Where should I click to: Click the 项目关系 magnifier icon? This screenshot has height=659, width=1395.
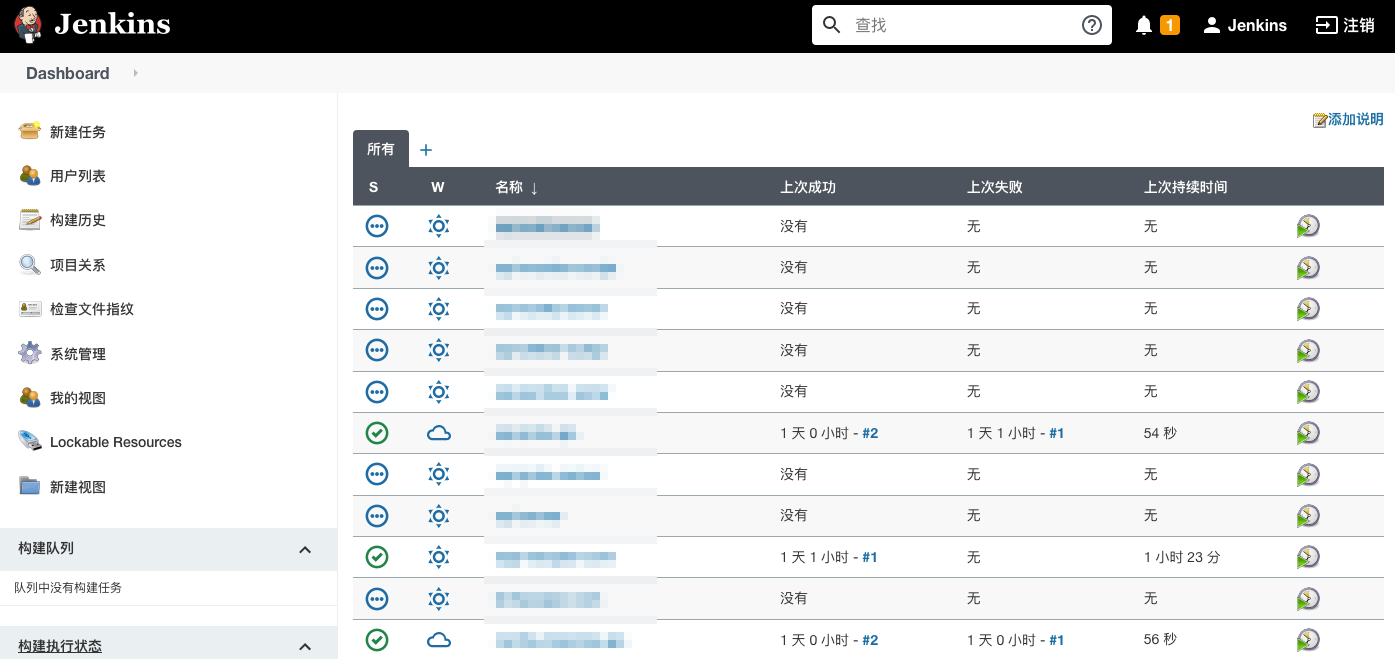point(30,264)
